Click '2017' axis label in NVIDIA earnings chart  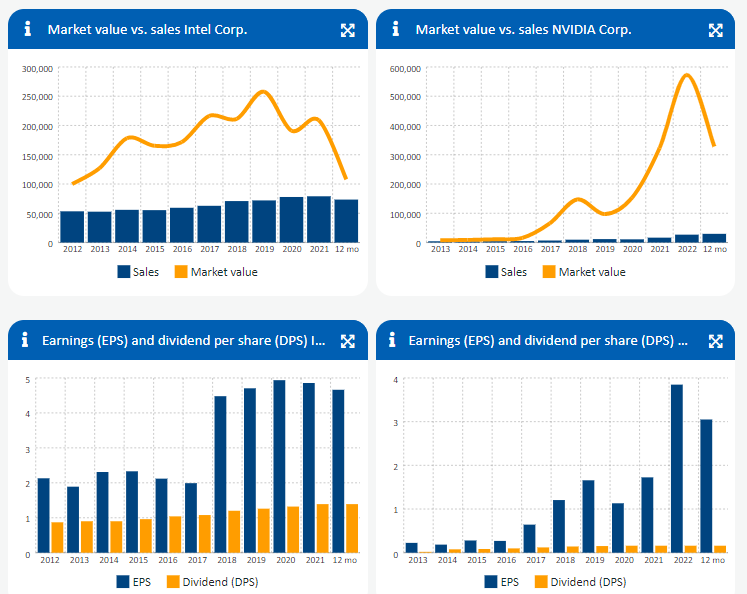[x=535, y=560]
